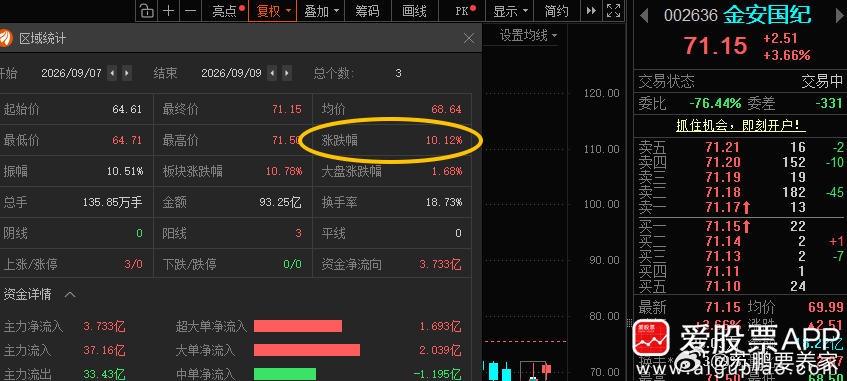Click the 主力流出 value 33.43亿
This screenshot has height=381, width=847.
tap(104, 374)
